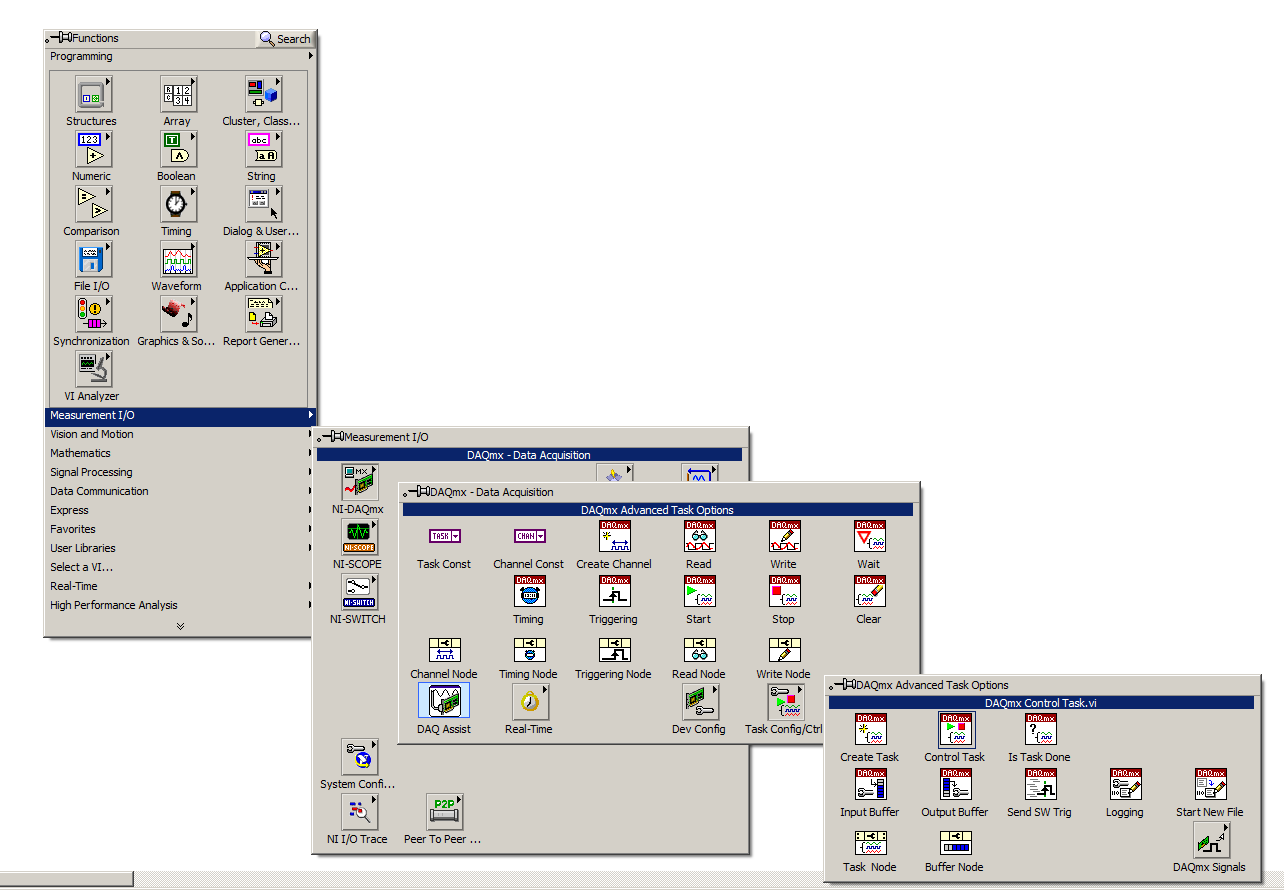
Task: Open the Favorites category
Action: 181,530
